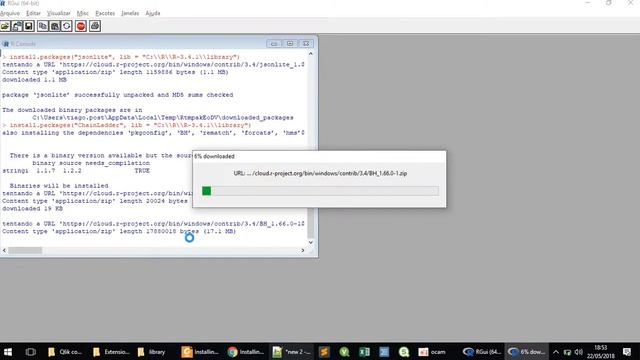The height and width of the screenshot is (360, 640).
Task: Open the green circular S taskbar icon
Action: coord(404,351)
